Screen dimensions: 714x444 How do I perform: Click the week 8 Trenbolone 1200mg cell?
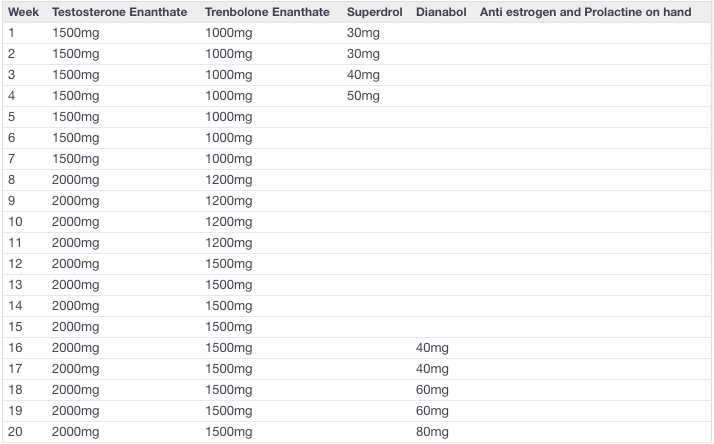coord(228,180)
